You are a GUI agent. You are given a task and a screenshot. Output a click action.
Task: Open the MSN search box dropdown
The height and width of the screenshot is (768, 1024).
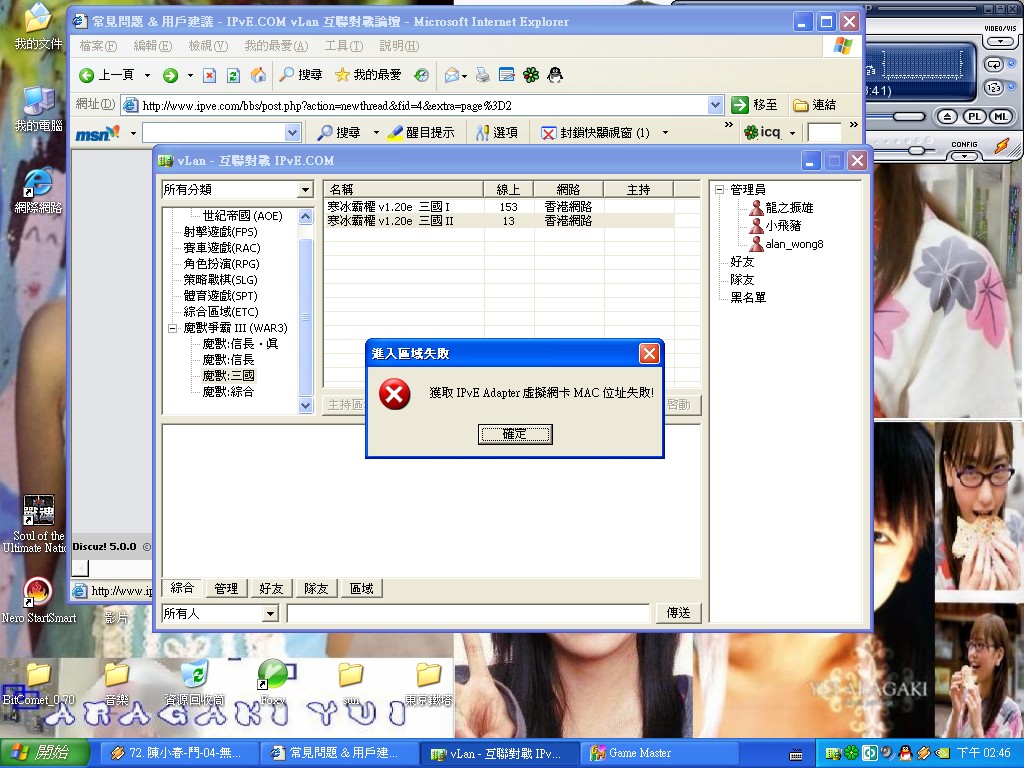(x=292, y=133)
